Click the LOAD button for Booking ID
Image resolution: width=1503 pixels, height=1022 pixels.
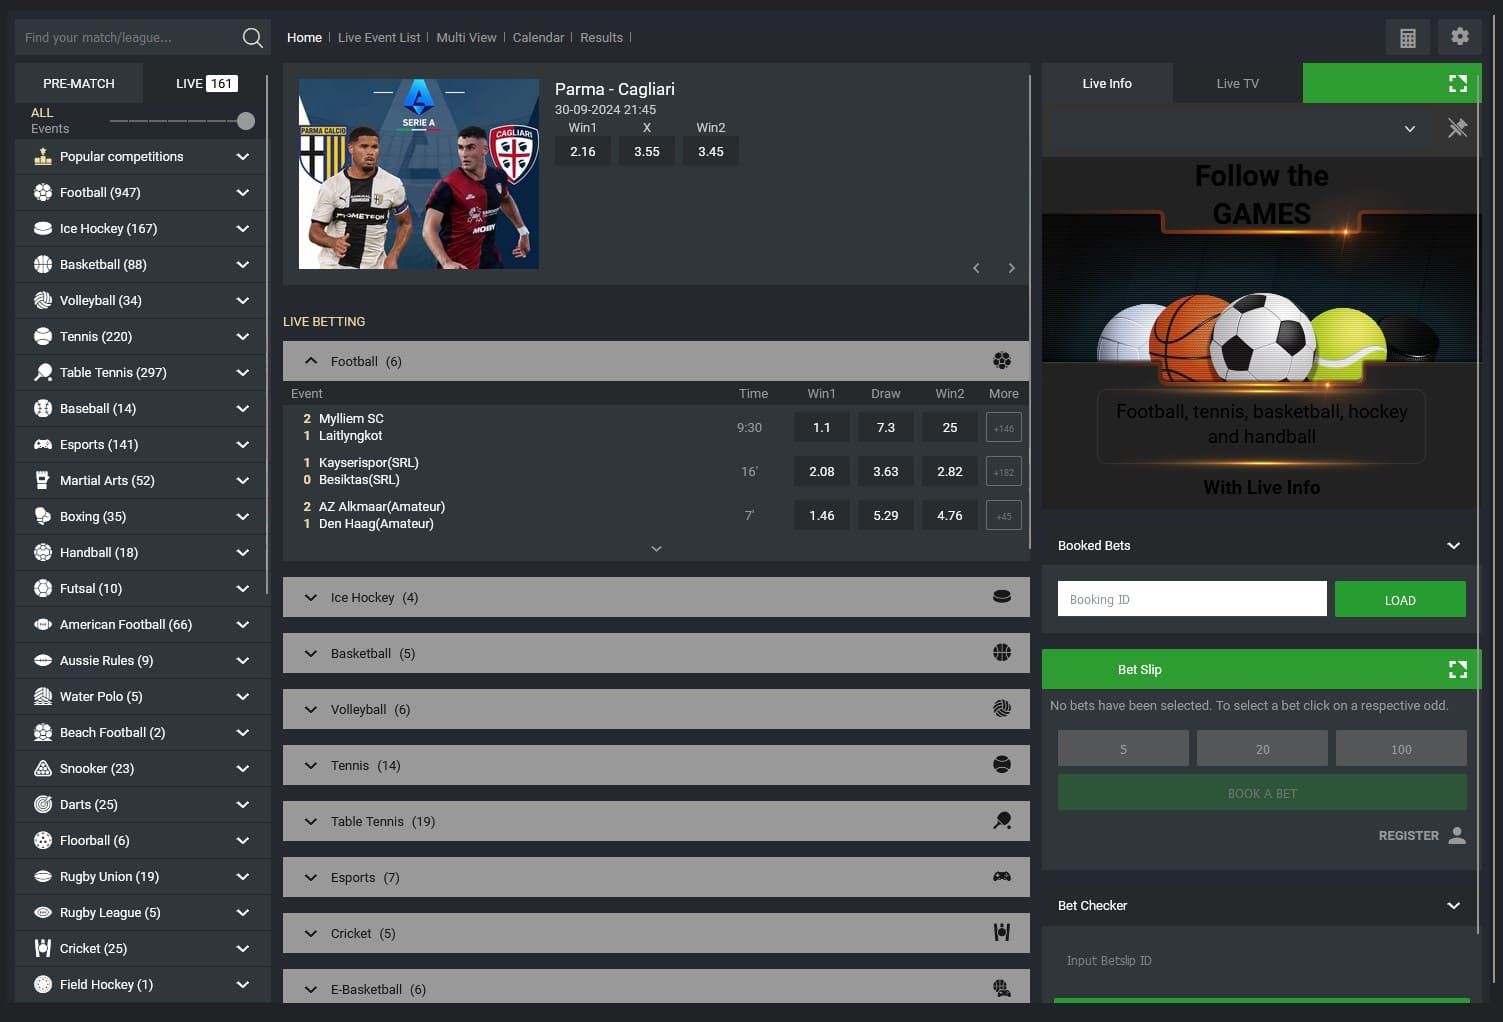(1399, 599)
